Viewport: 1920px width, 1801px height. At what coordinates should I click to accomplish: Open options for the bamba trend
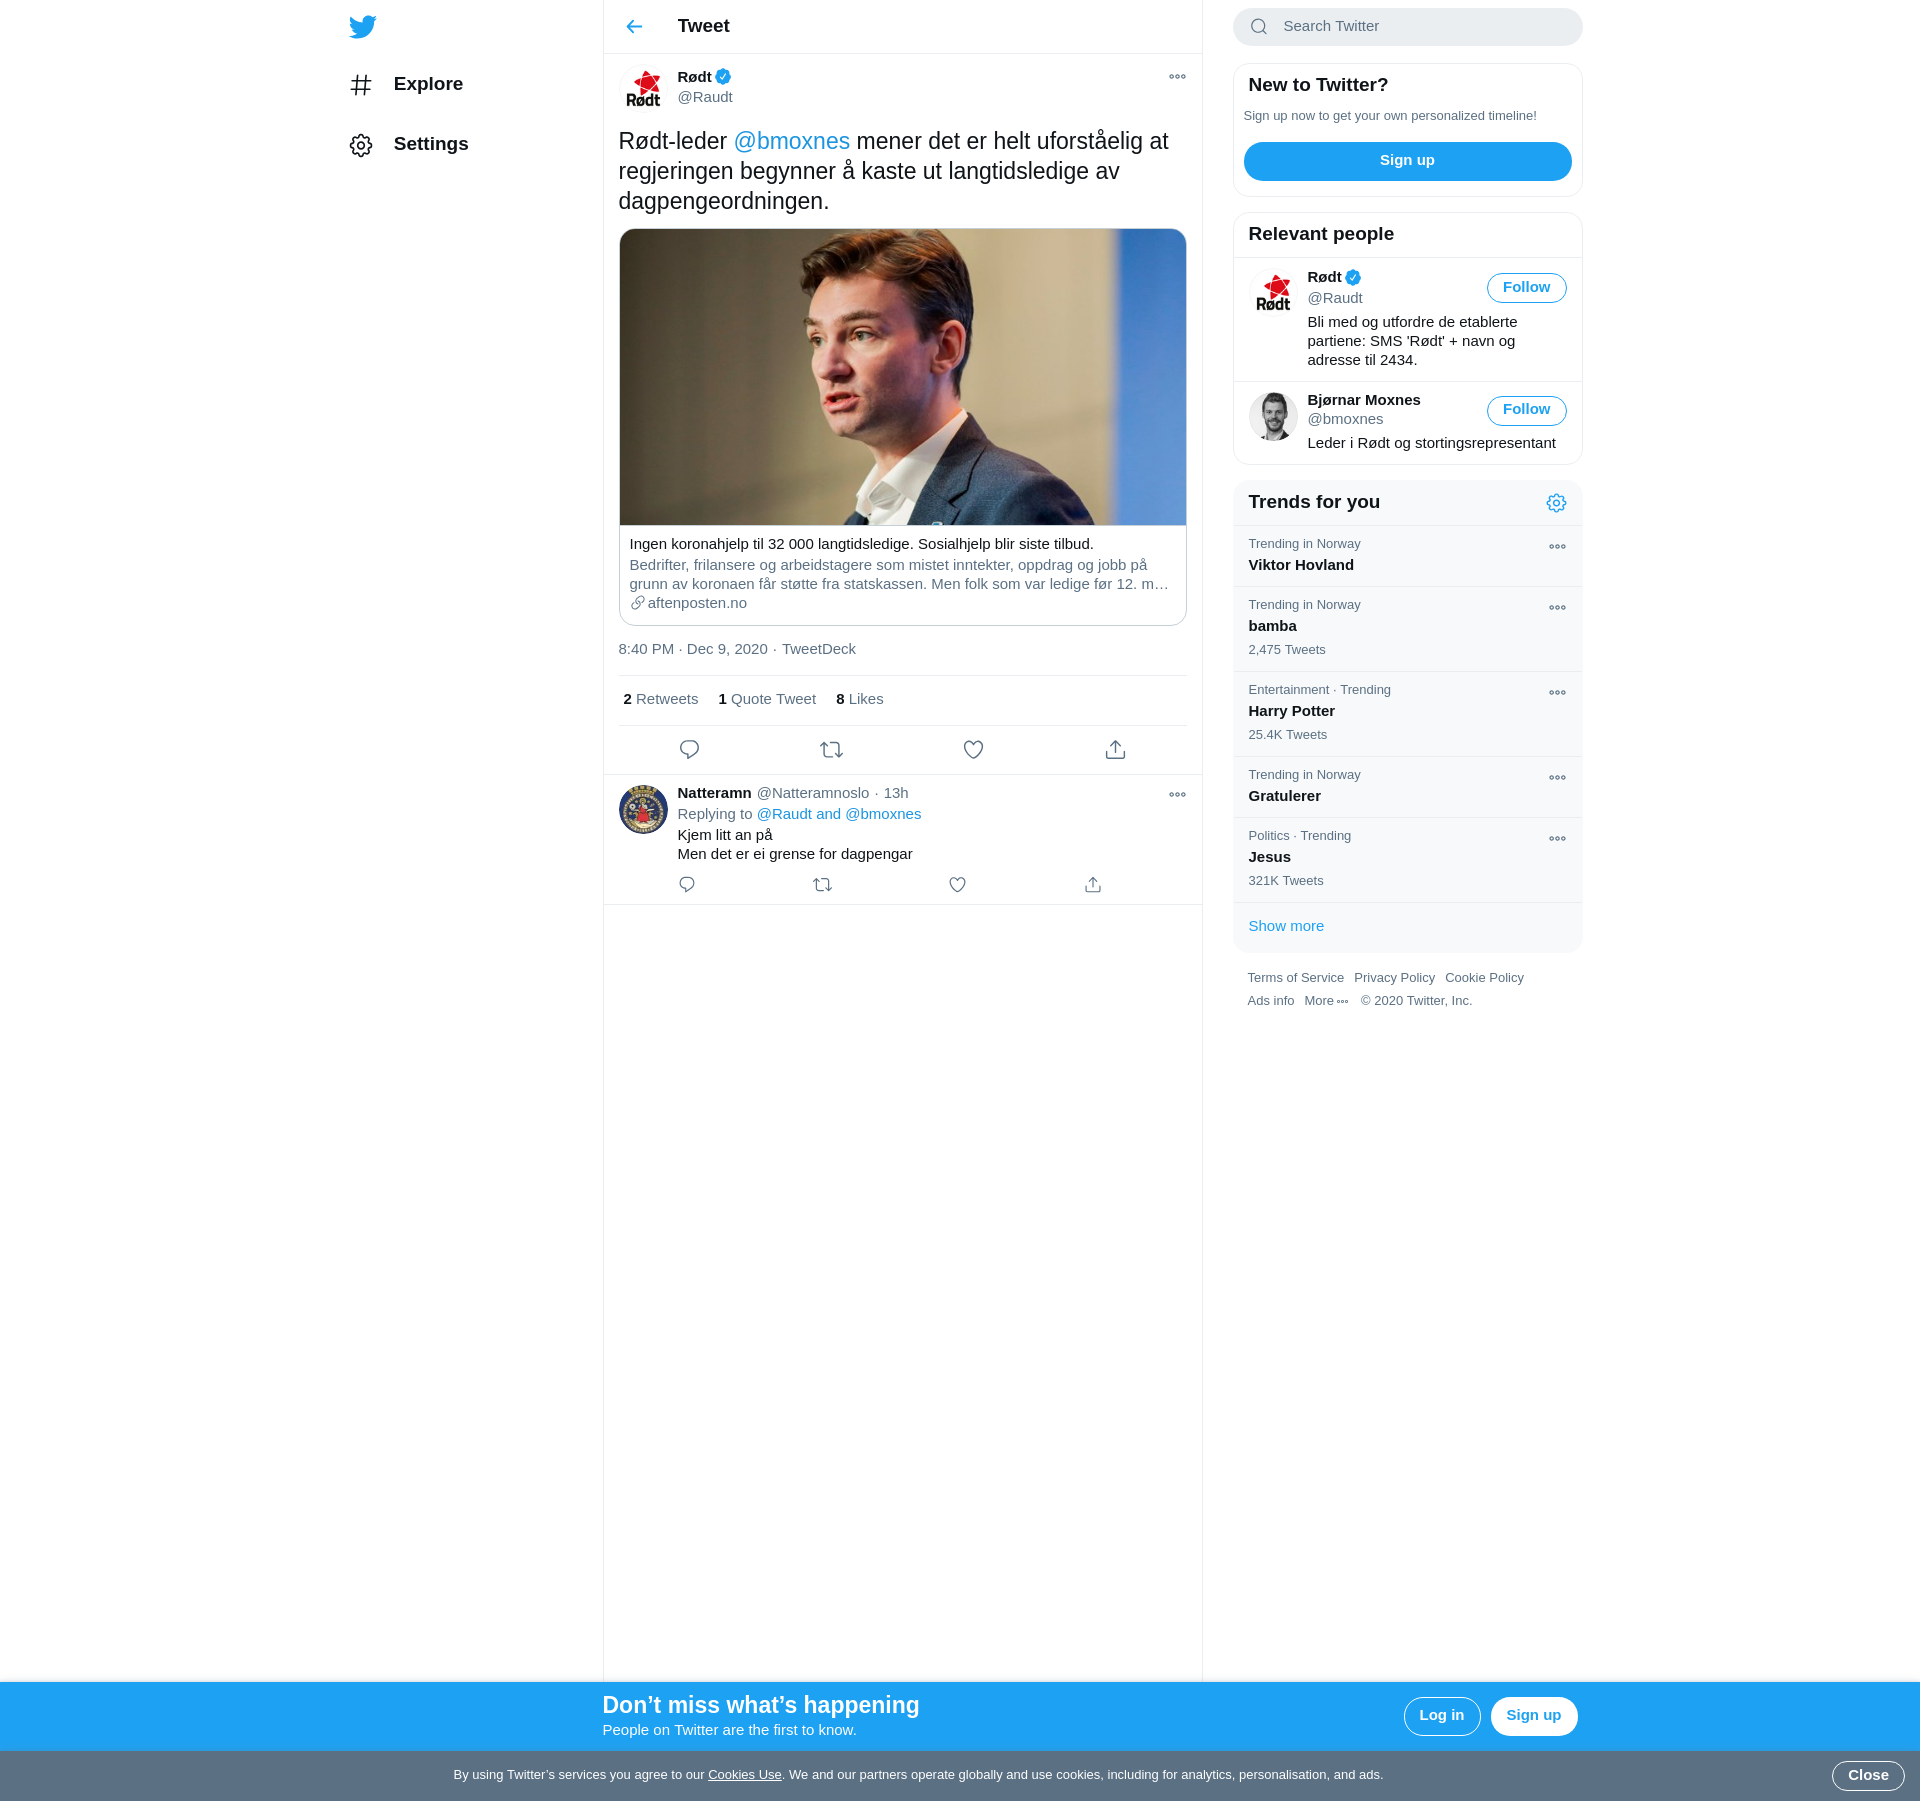tap(1557, 608)
